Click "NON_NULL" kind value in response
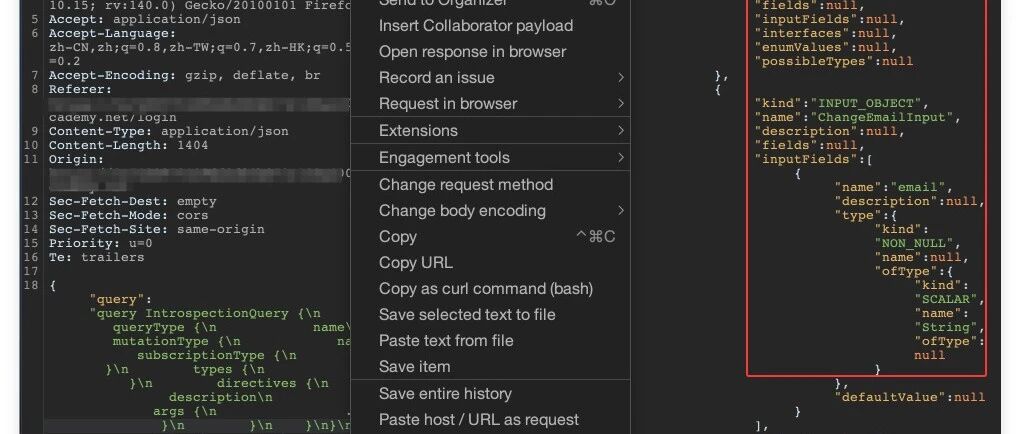Image resolution: width=1020 pixels, height=434 pixels. pyautogui.click(x=914, y=243)
